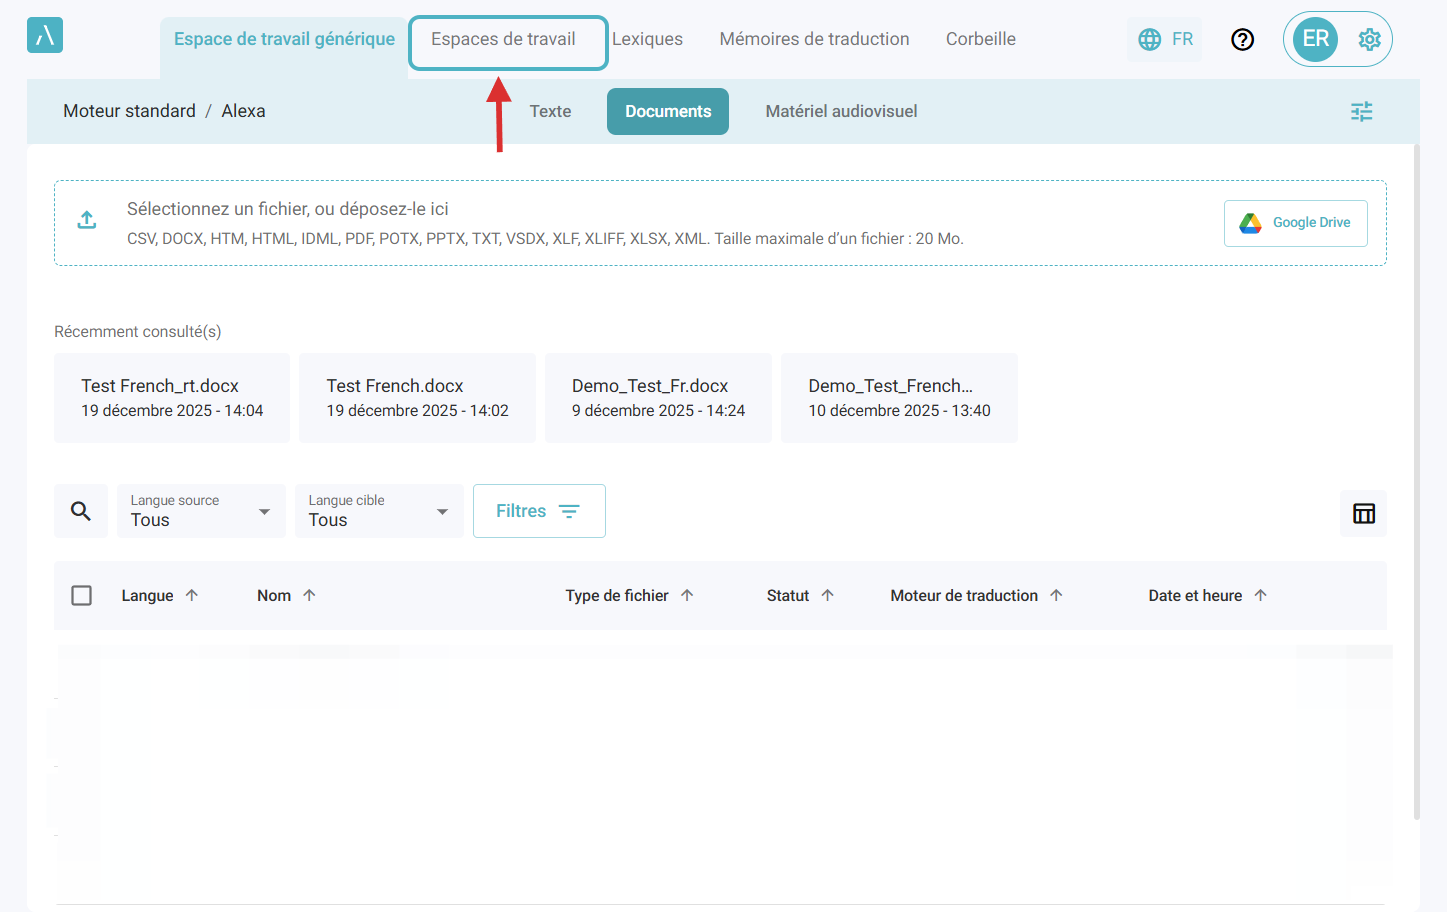
Task: Open the help question mark icon
Action: pos(1242,39)
